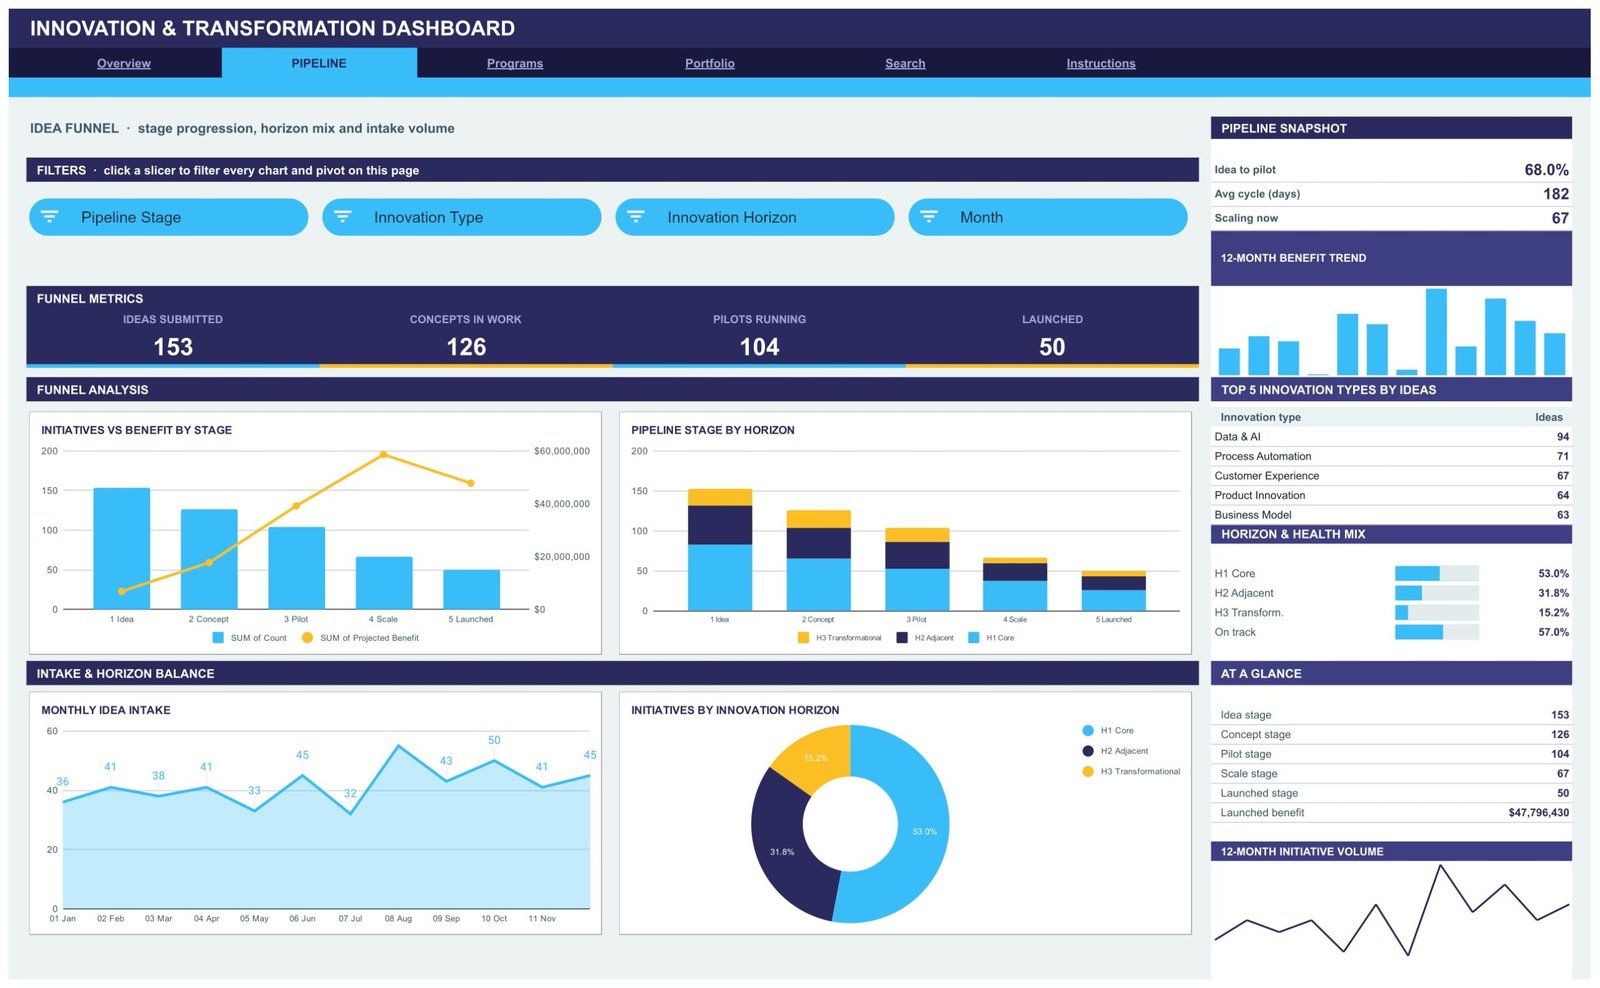This screenshot has width=1600, height=988.
Task: Select the Business Model row
Action: point(1391,515)
